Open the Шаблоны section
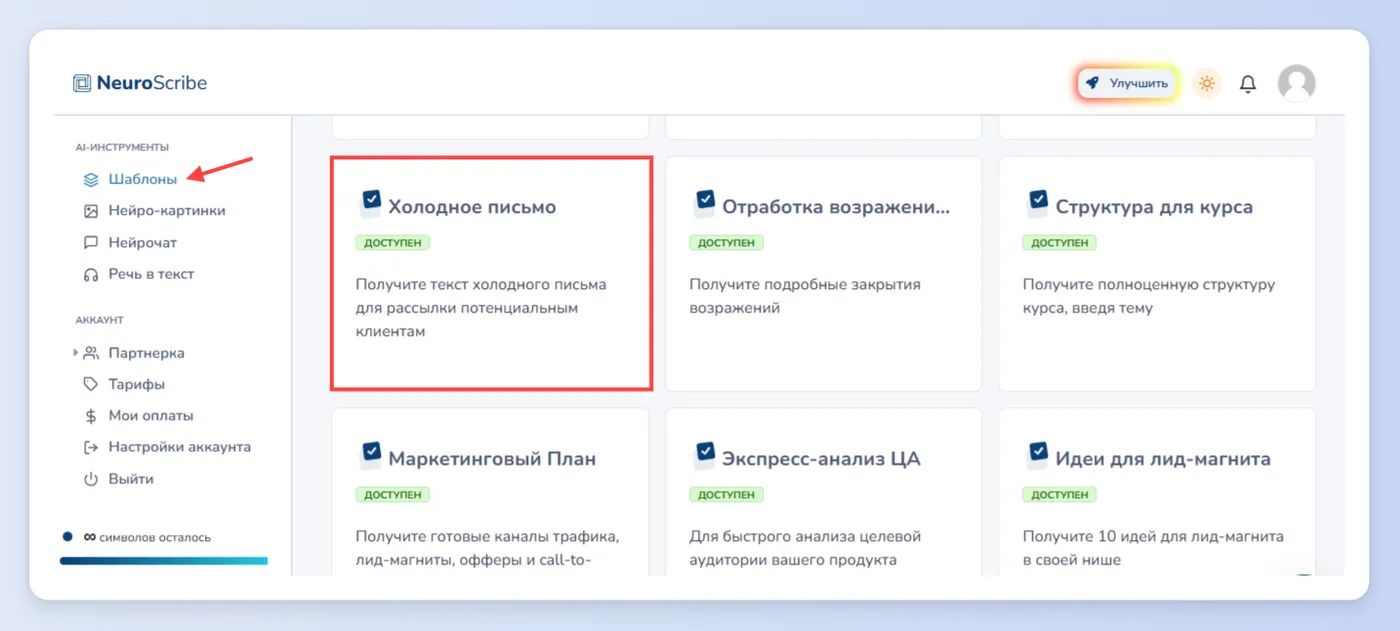The image size is (1400, 631). point(143,180)
